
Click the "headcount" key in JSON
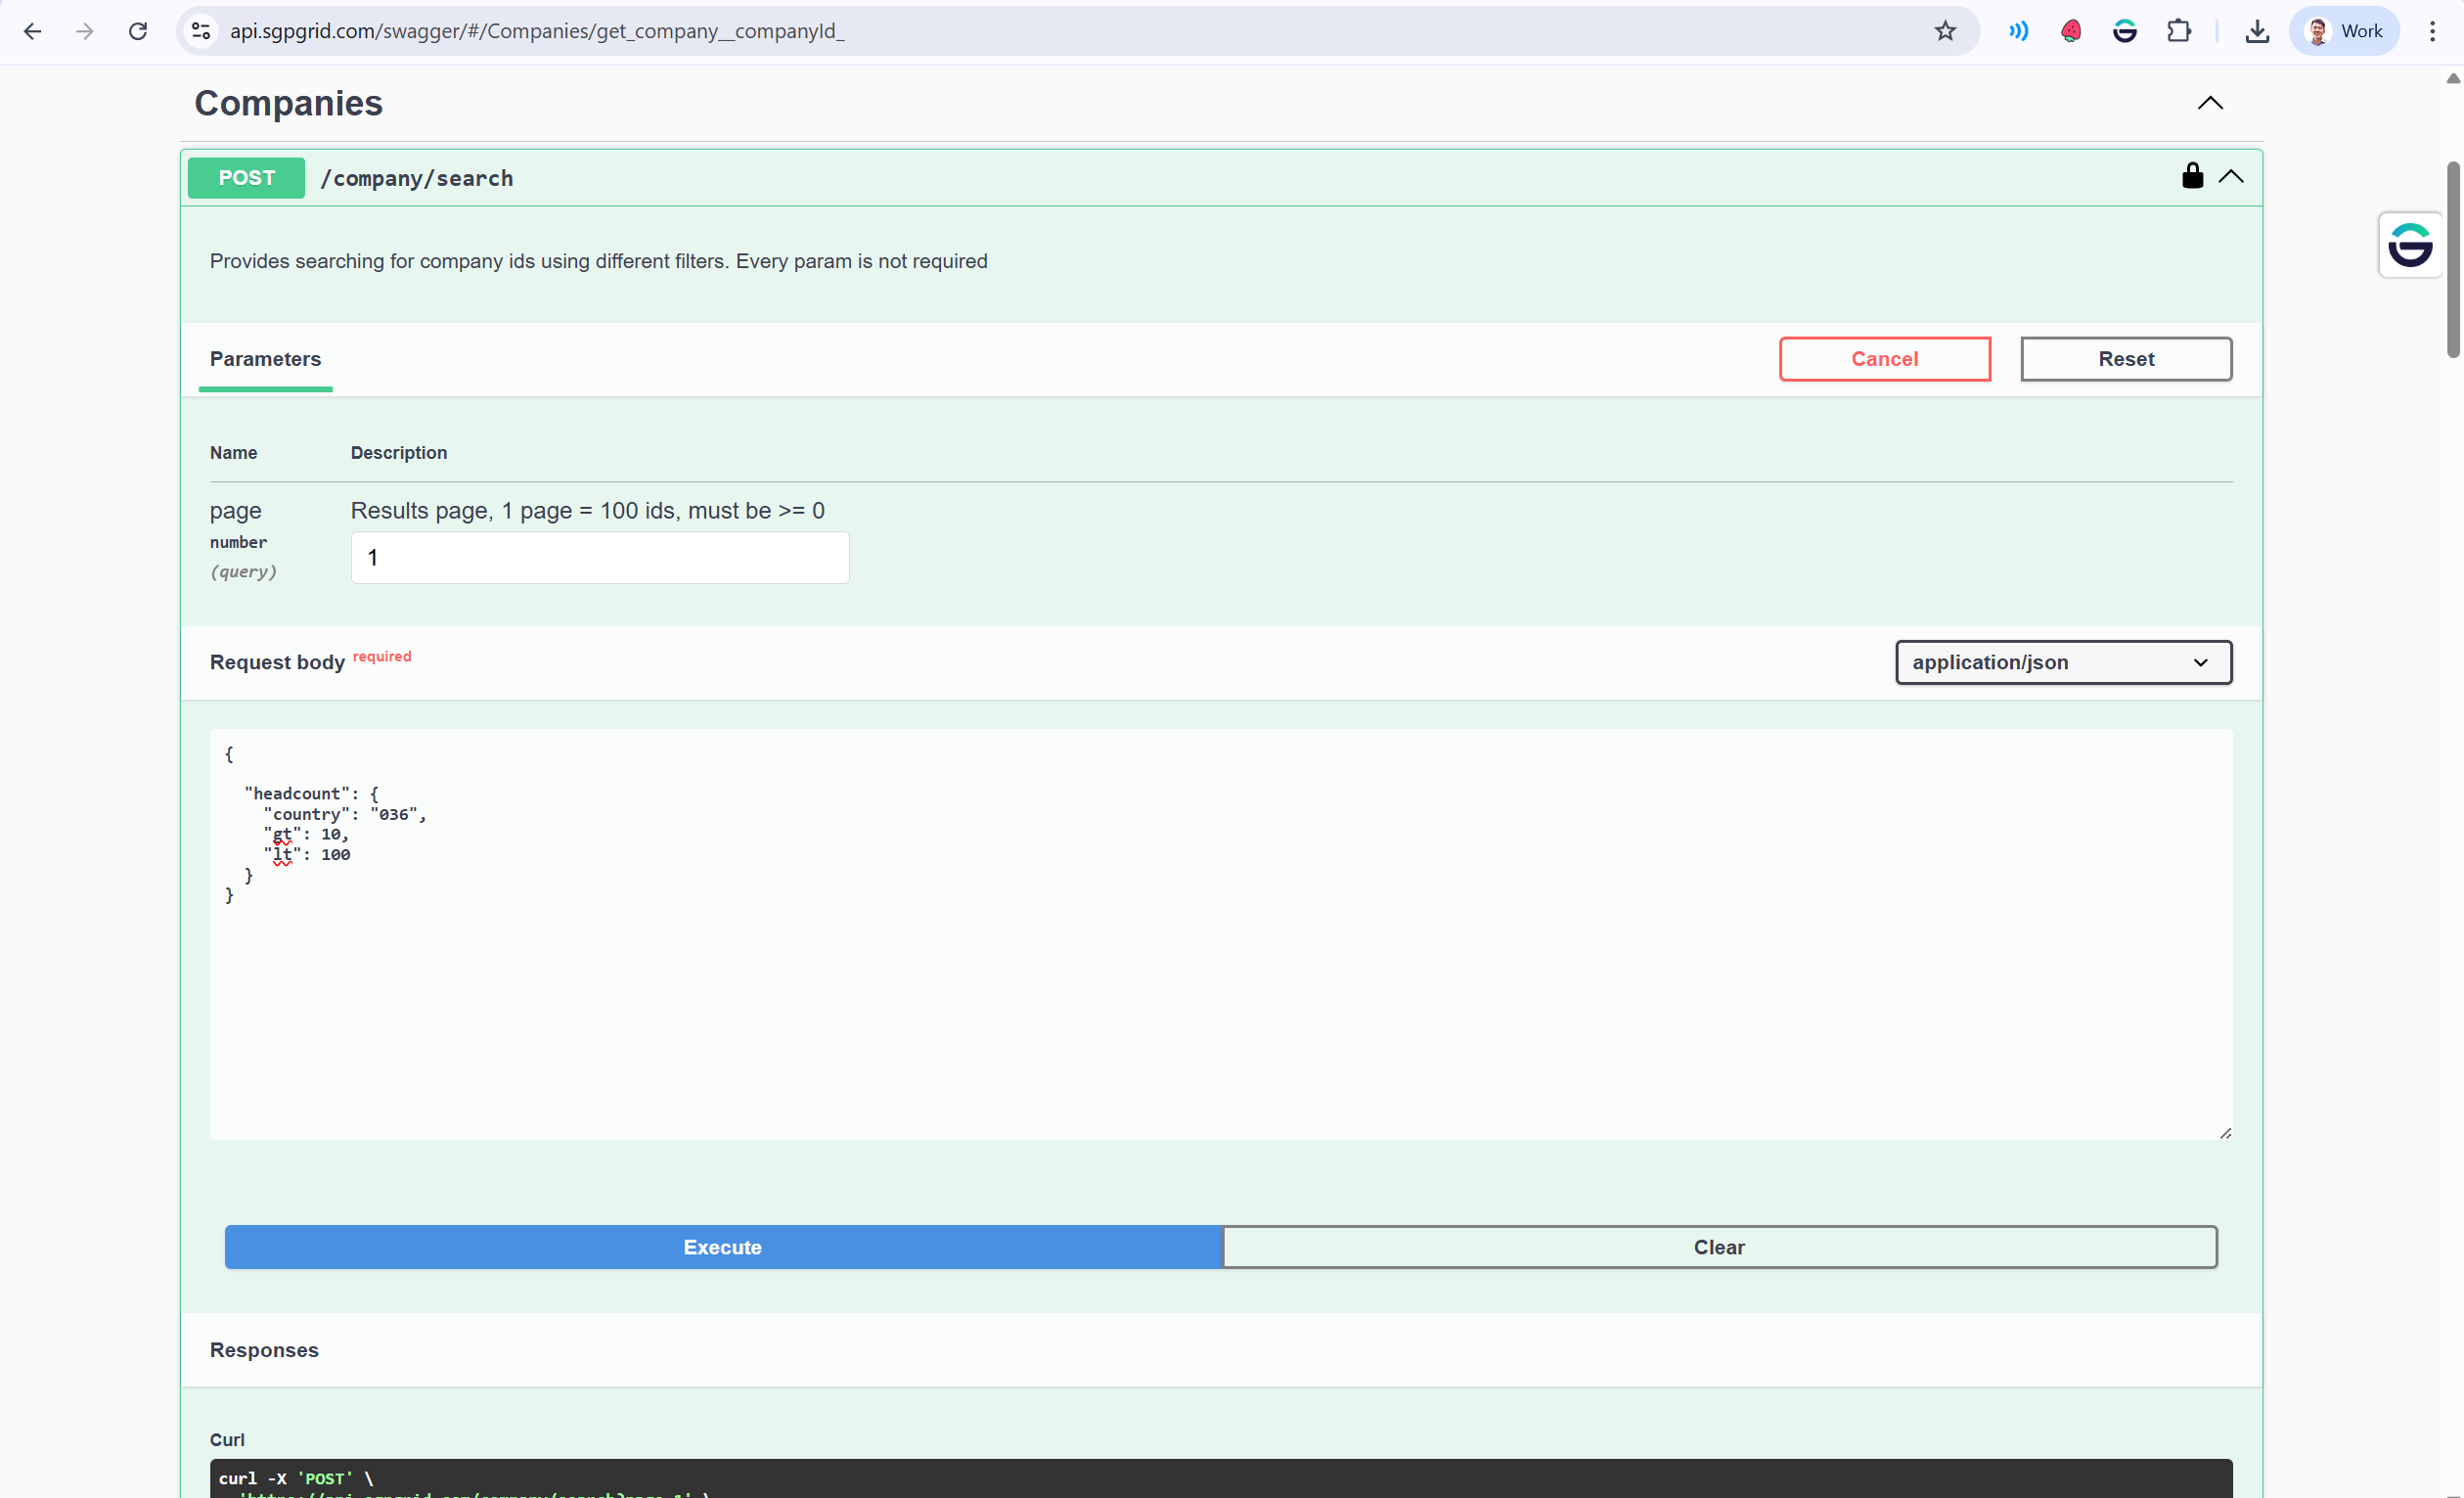(296, 794)
